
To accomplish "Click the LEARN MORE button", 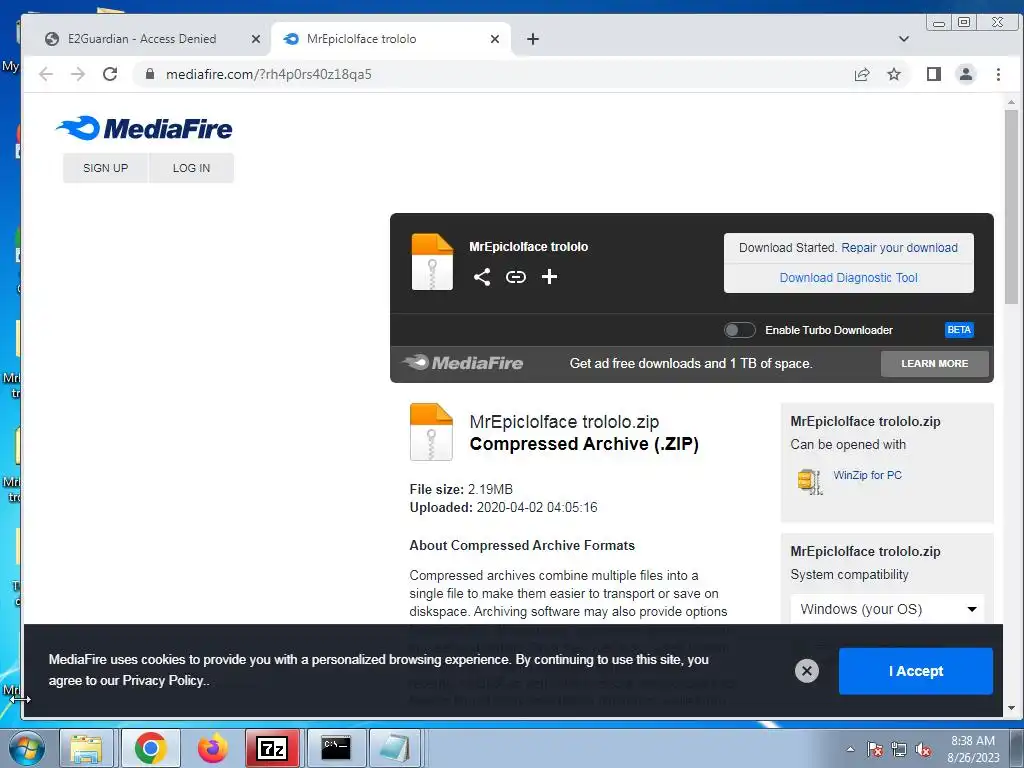I will tap(935, 364).
